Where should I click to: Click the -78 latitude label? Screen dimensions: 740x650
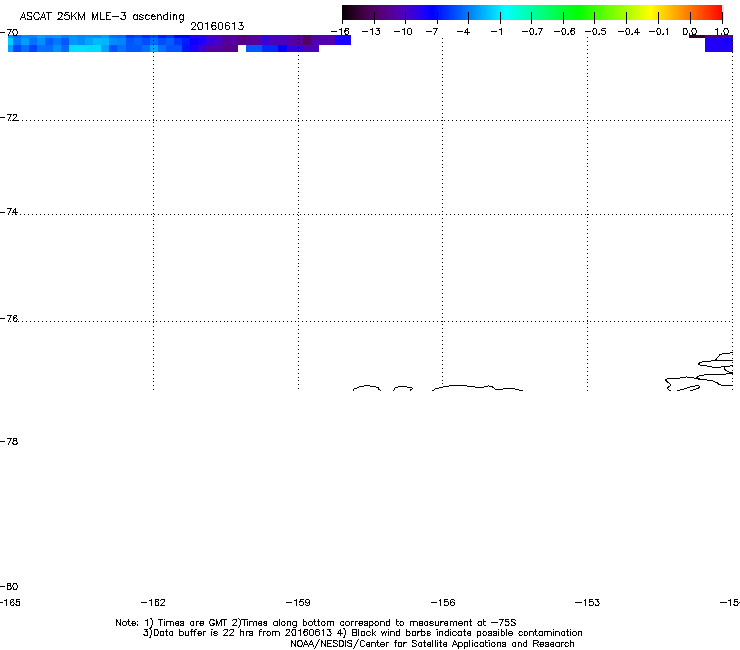[9, 441]
